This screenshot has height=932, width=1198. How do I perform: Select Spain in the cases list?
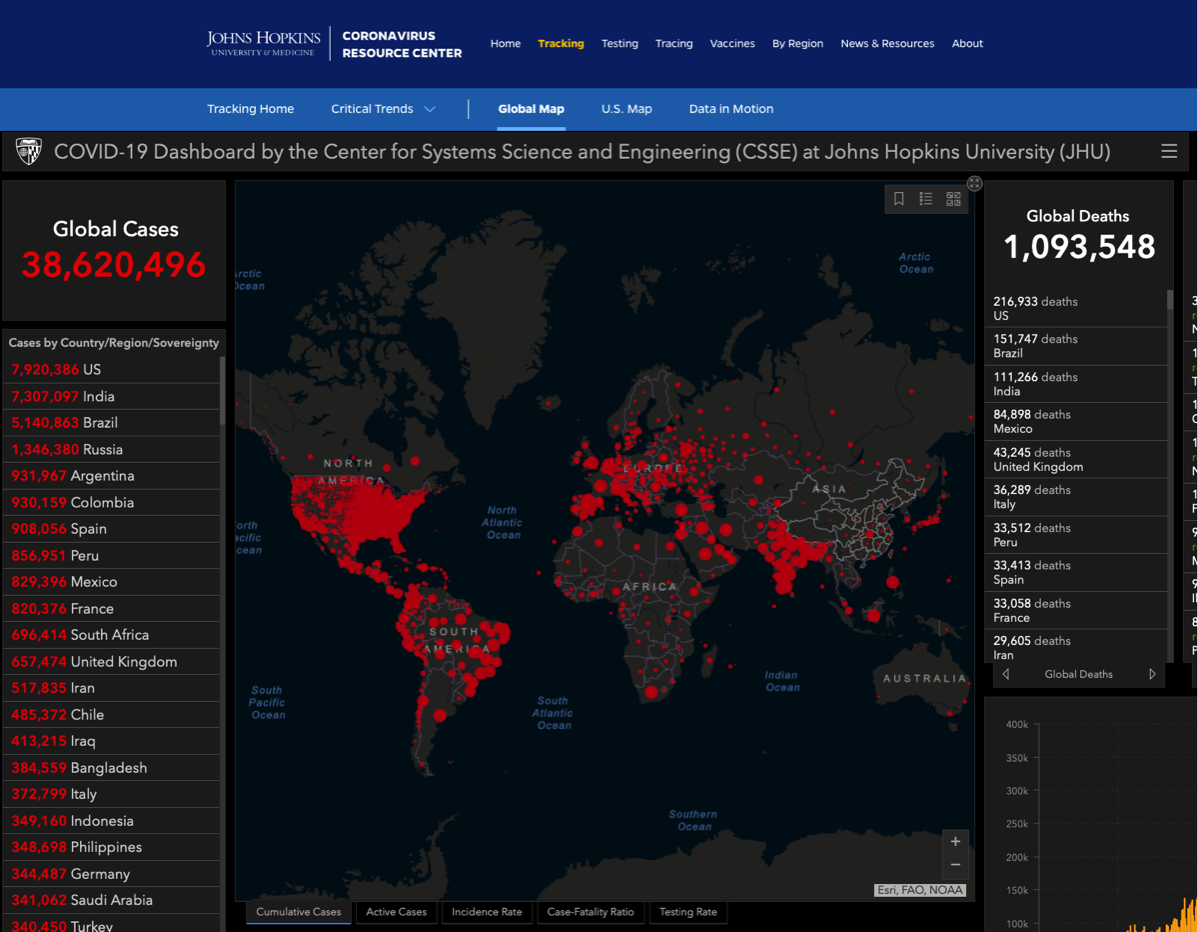111,529
